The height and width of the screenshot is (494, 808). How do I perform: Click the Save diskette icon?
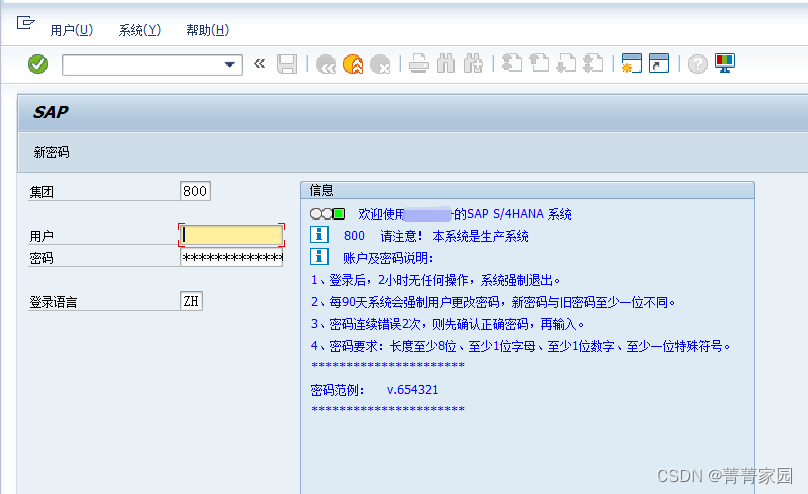point(287,64)
